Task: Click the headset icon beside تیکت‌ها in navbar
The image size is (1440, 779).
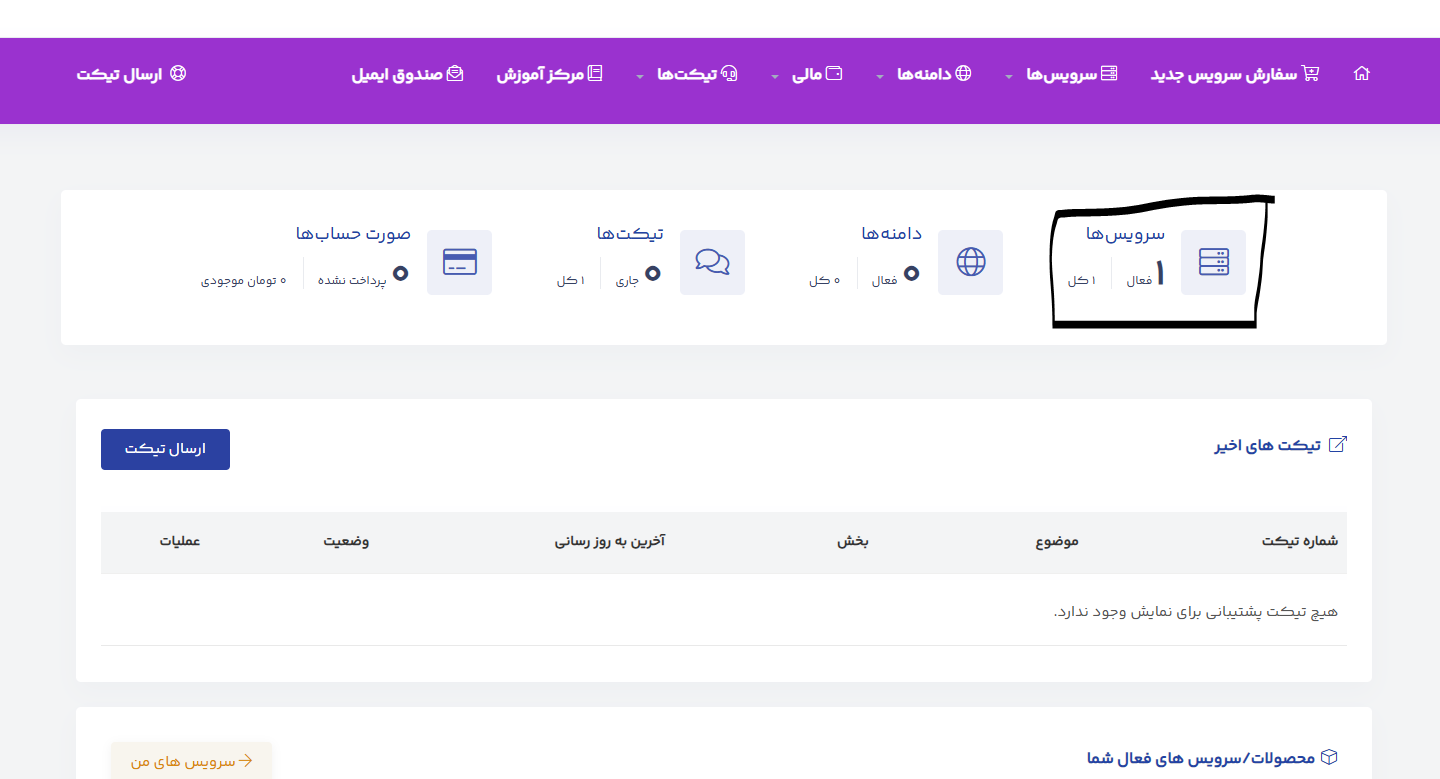Action: tap(730, 74)
